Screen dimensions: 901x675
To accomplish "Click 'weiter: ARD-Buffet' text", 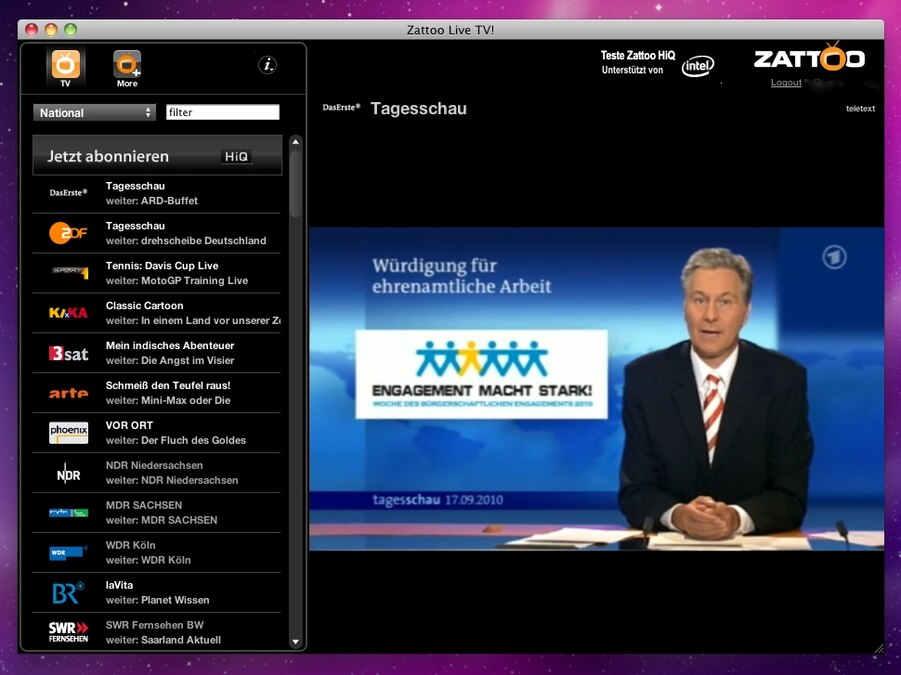I will click(x=152, y=200).
